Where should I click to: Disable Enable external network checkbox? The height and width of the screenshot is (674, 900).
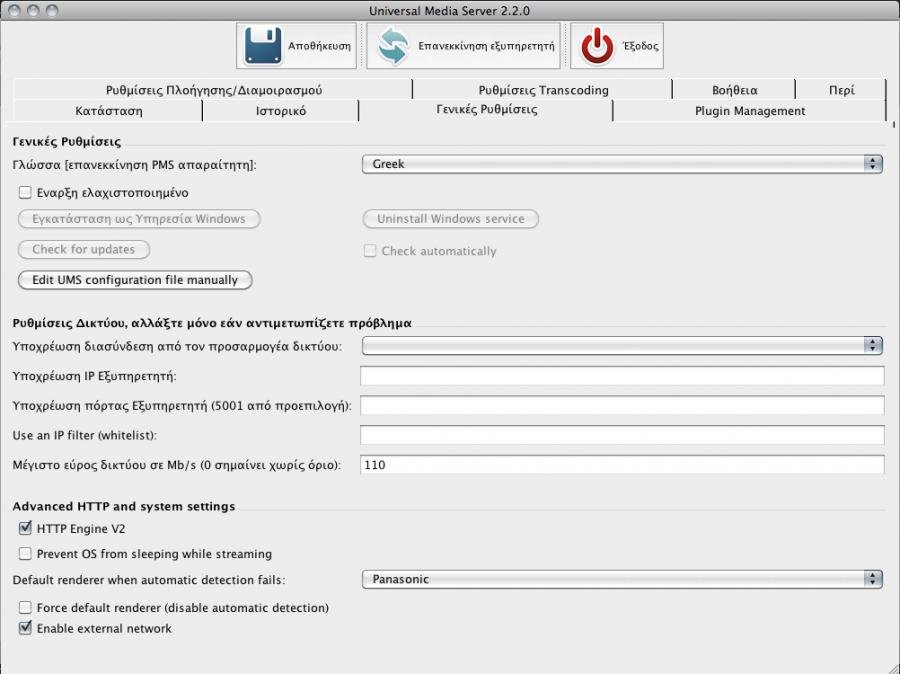[25, 628]
